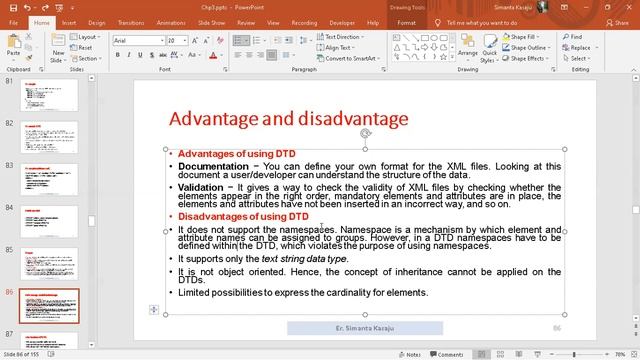Justify the text
640x360 pixels.
[x=271, y=55]
